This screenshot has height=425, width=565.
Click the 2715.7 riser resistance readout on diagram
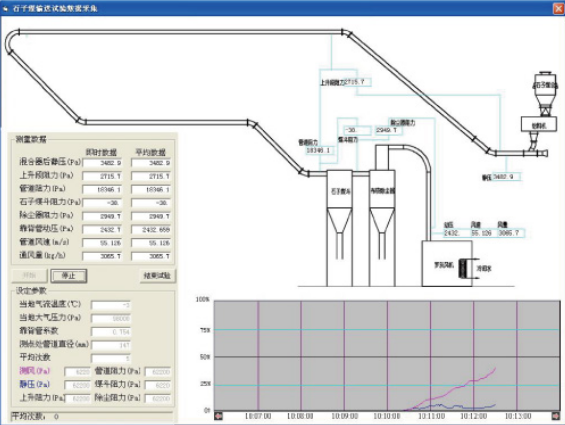357,82
